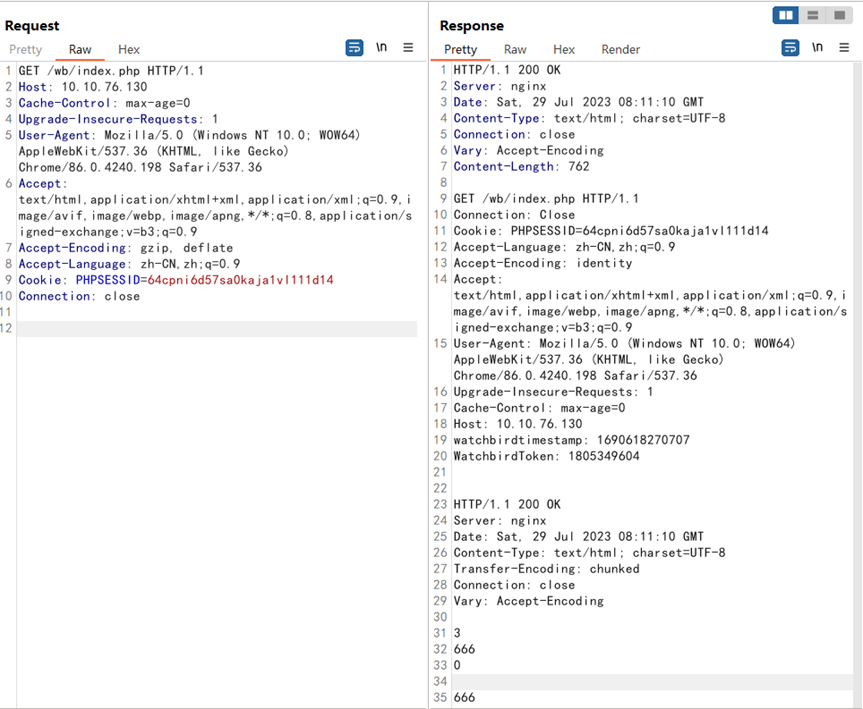Viewport: 863px width, 709px height.
Task: Toggle word wrap in the Response panel
Action: (x=790, y=48)
